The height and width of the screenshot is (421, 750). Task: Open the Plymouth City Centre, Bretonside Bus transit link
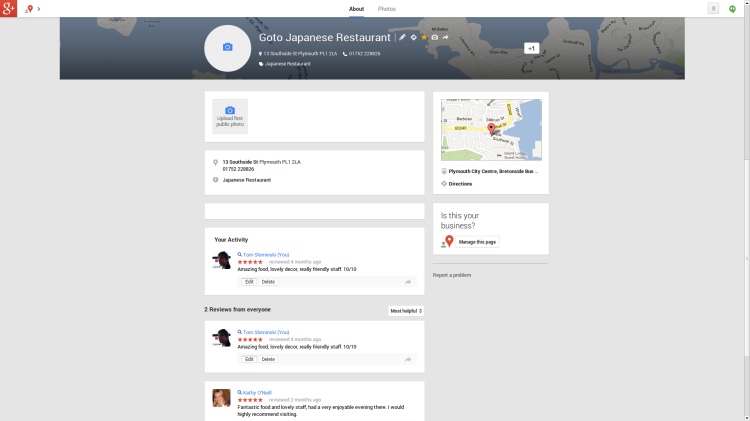pos(493,171)
